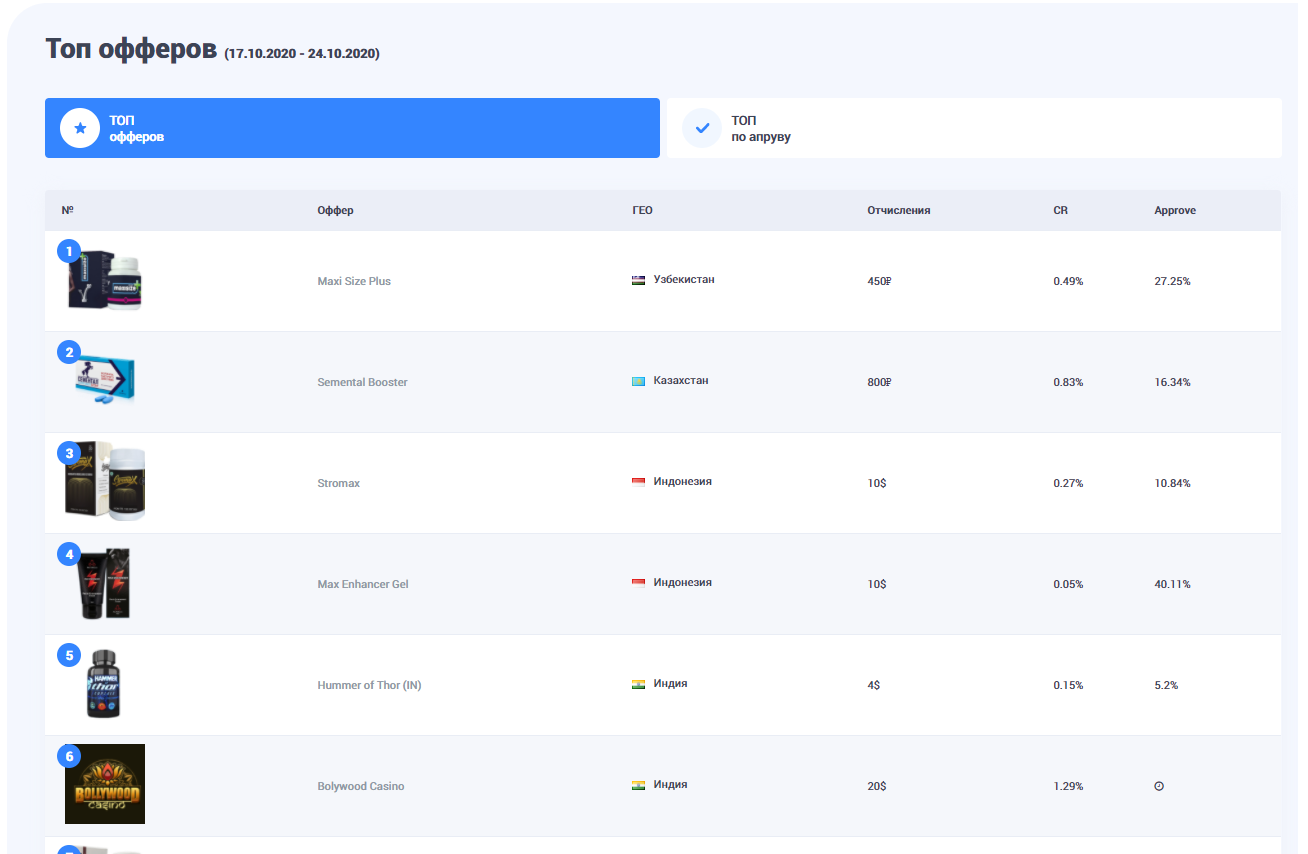Click the 4$ payout value
Image resolution: width=1308 pixels, height=854 pixels.
[874, 685]
